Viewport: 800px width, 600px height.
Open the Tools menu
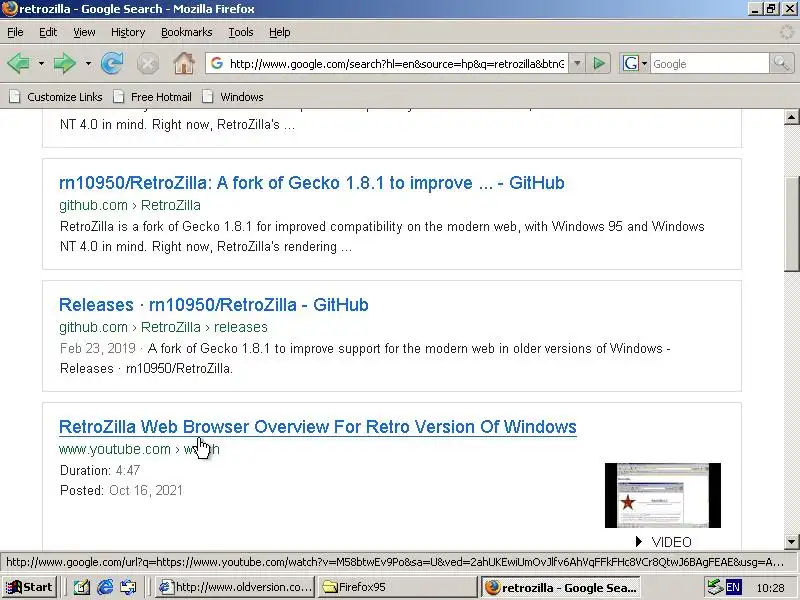pos(241,32)
